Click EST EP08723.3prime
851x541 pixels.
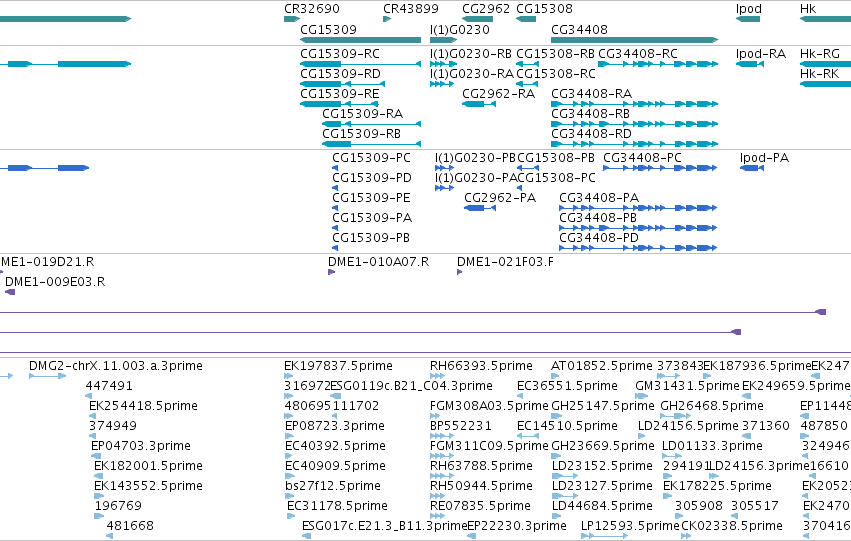[x=290, y=436]
